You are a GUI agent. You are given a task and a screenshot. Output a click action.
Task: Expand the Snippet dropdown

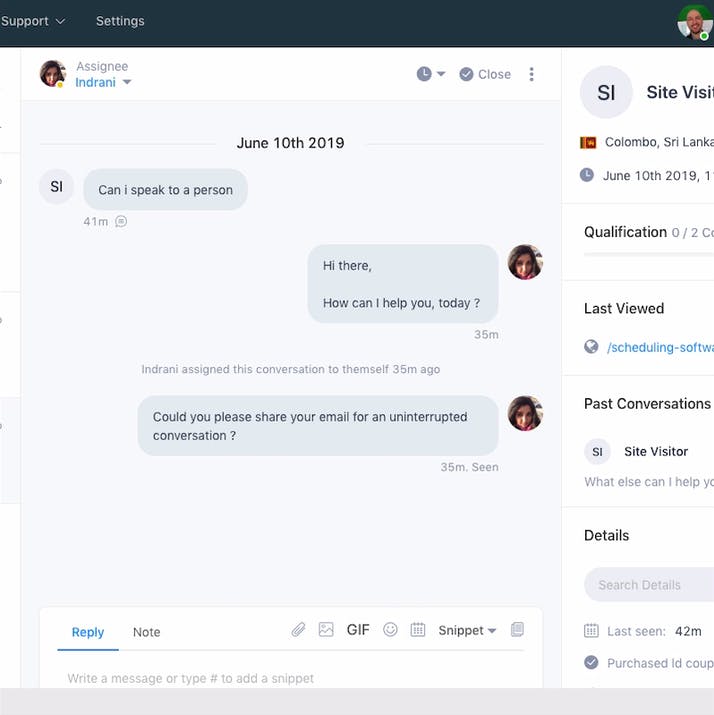[467, 631]
